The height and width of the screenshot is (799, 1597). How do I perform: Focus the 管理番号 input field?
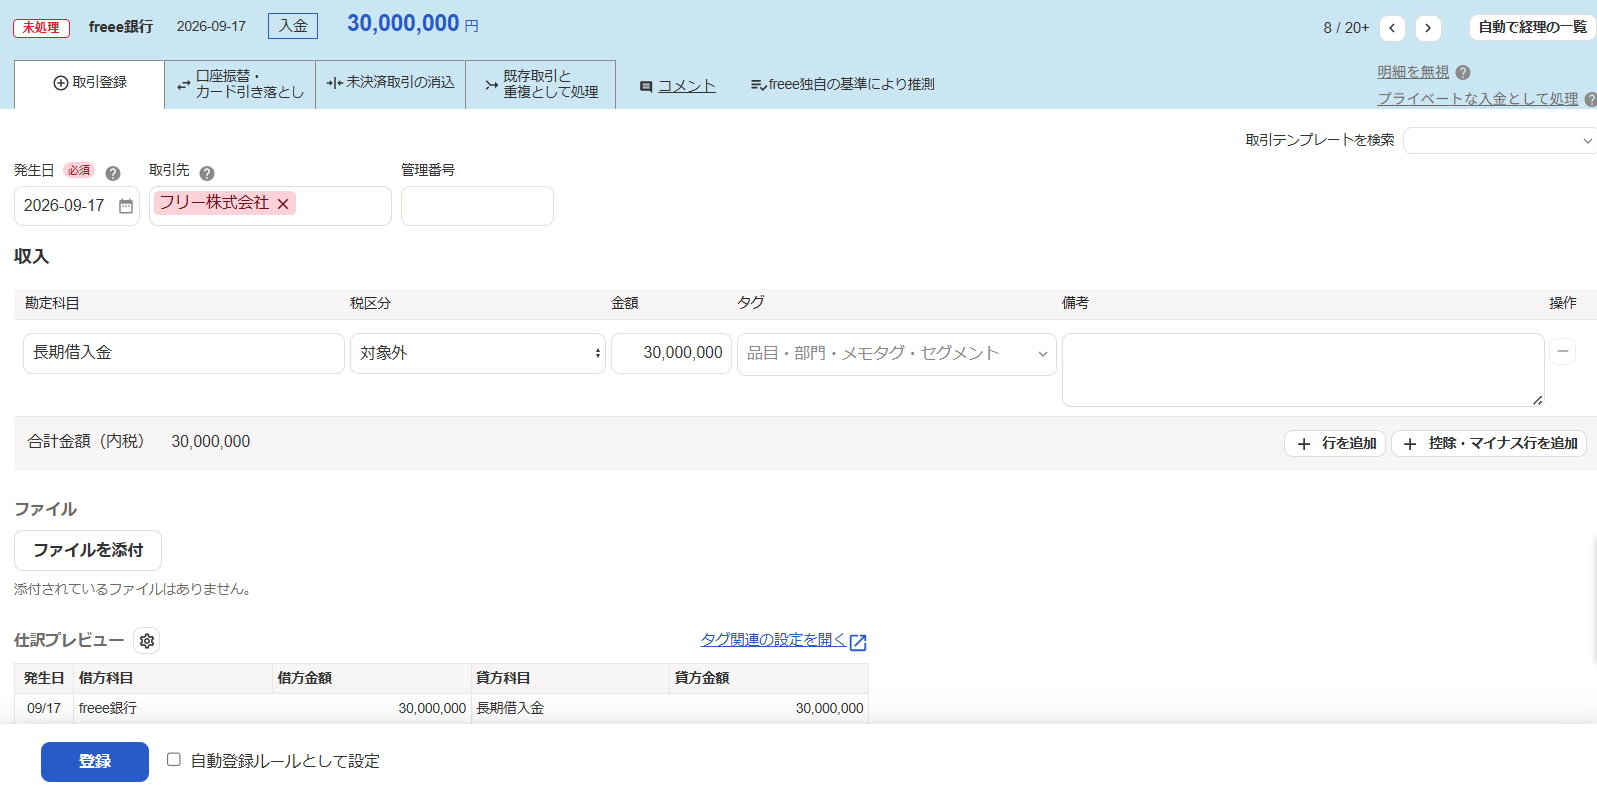477,206
